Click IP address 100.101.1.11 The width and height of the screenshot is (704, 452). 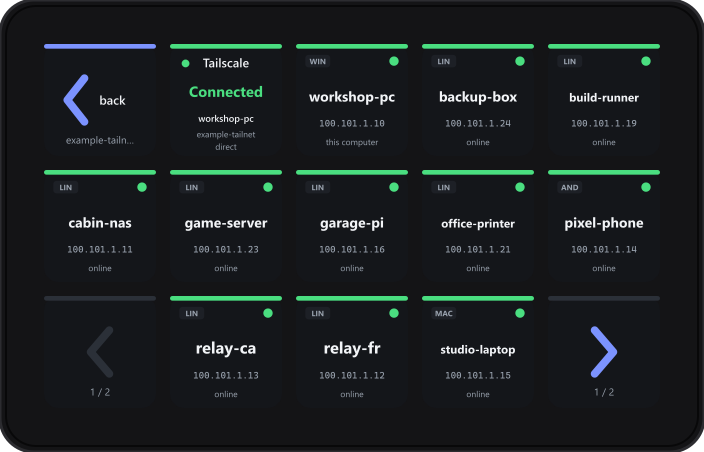point(100,250)
